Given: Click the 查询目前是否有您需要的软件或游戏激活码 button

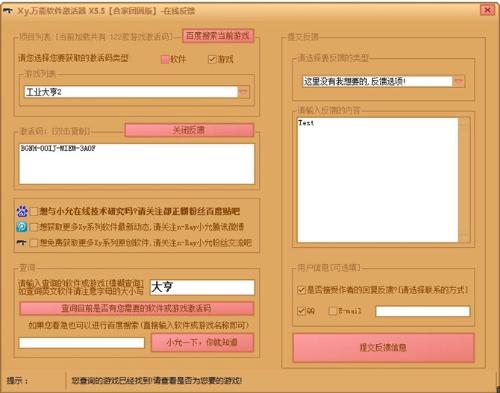Looking at the screenshot, I should click(x=137, y=308).
